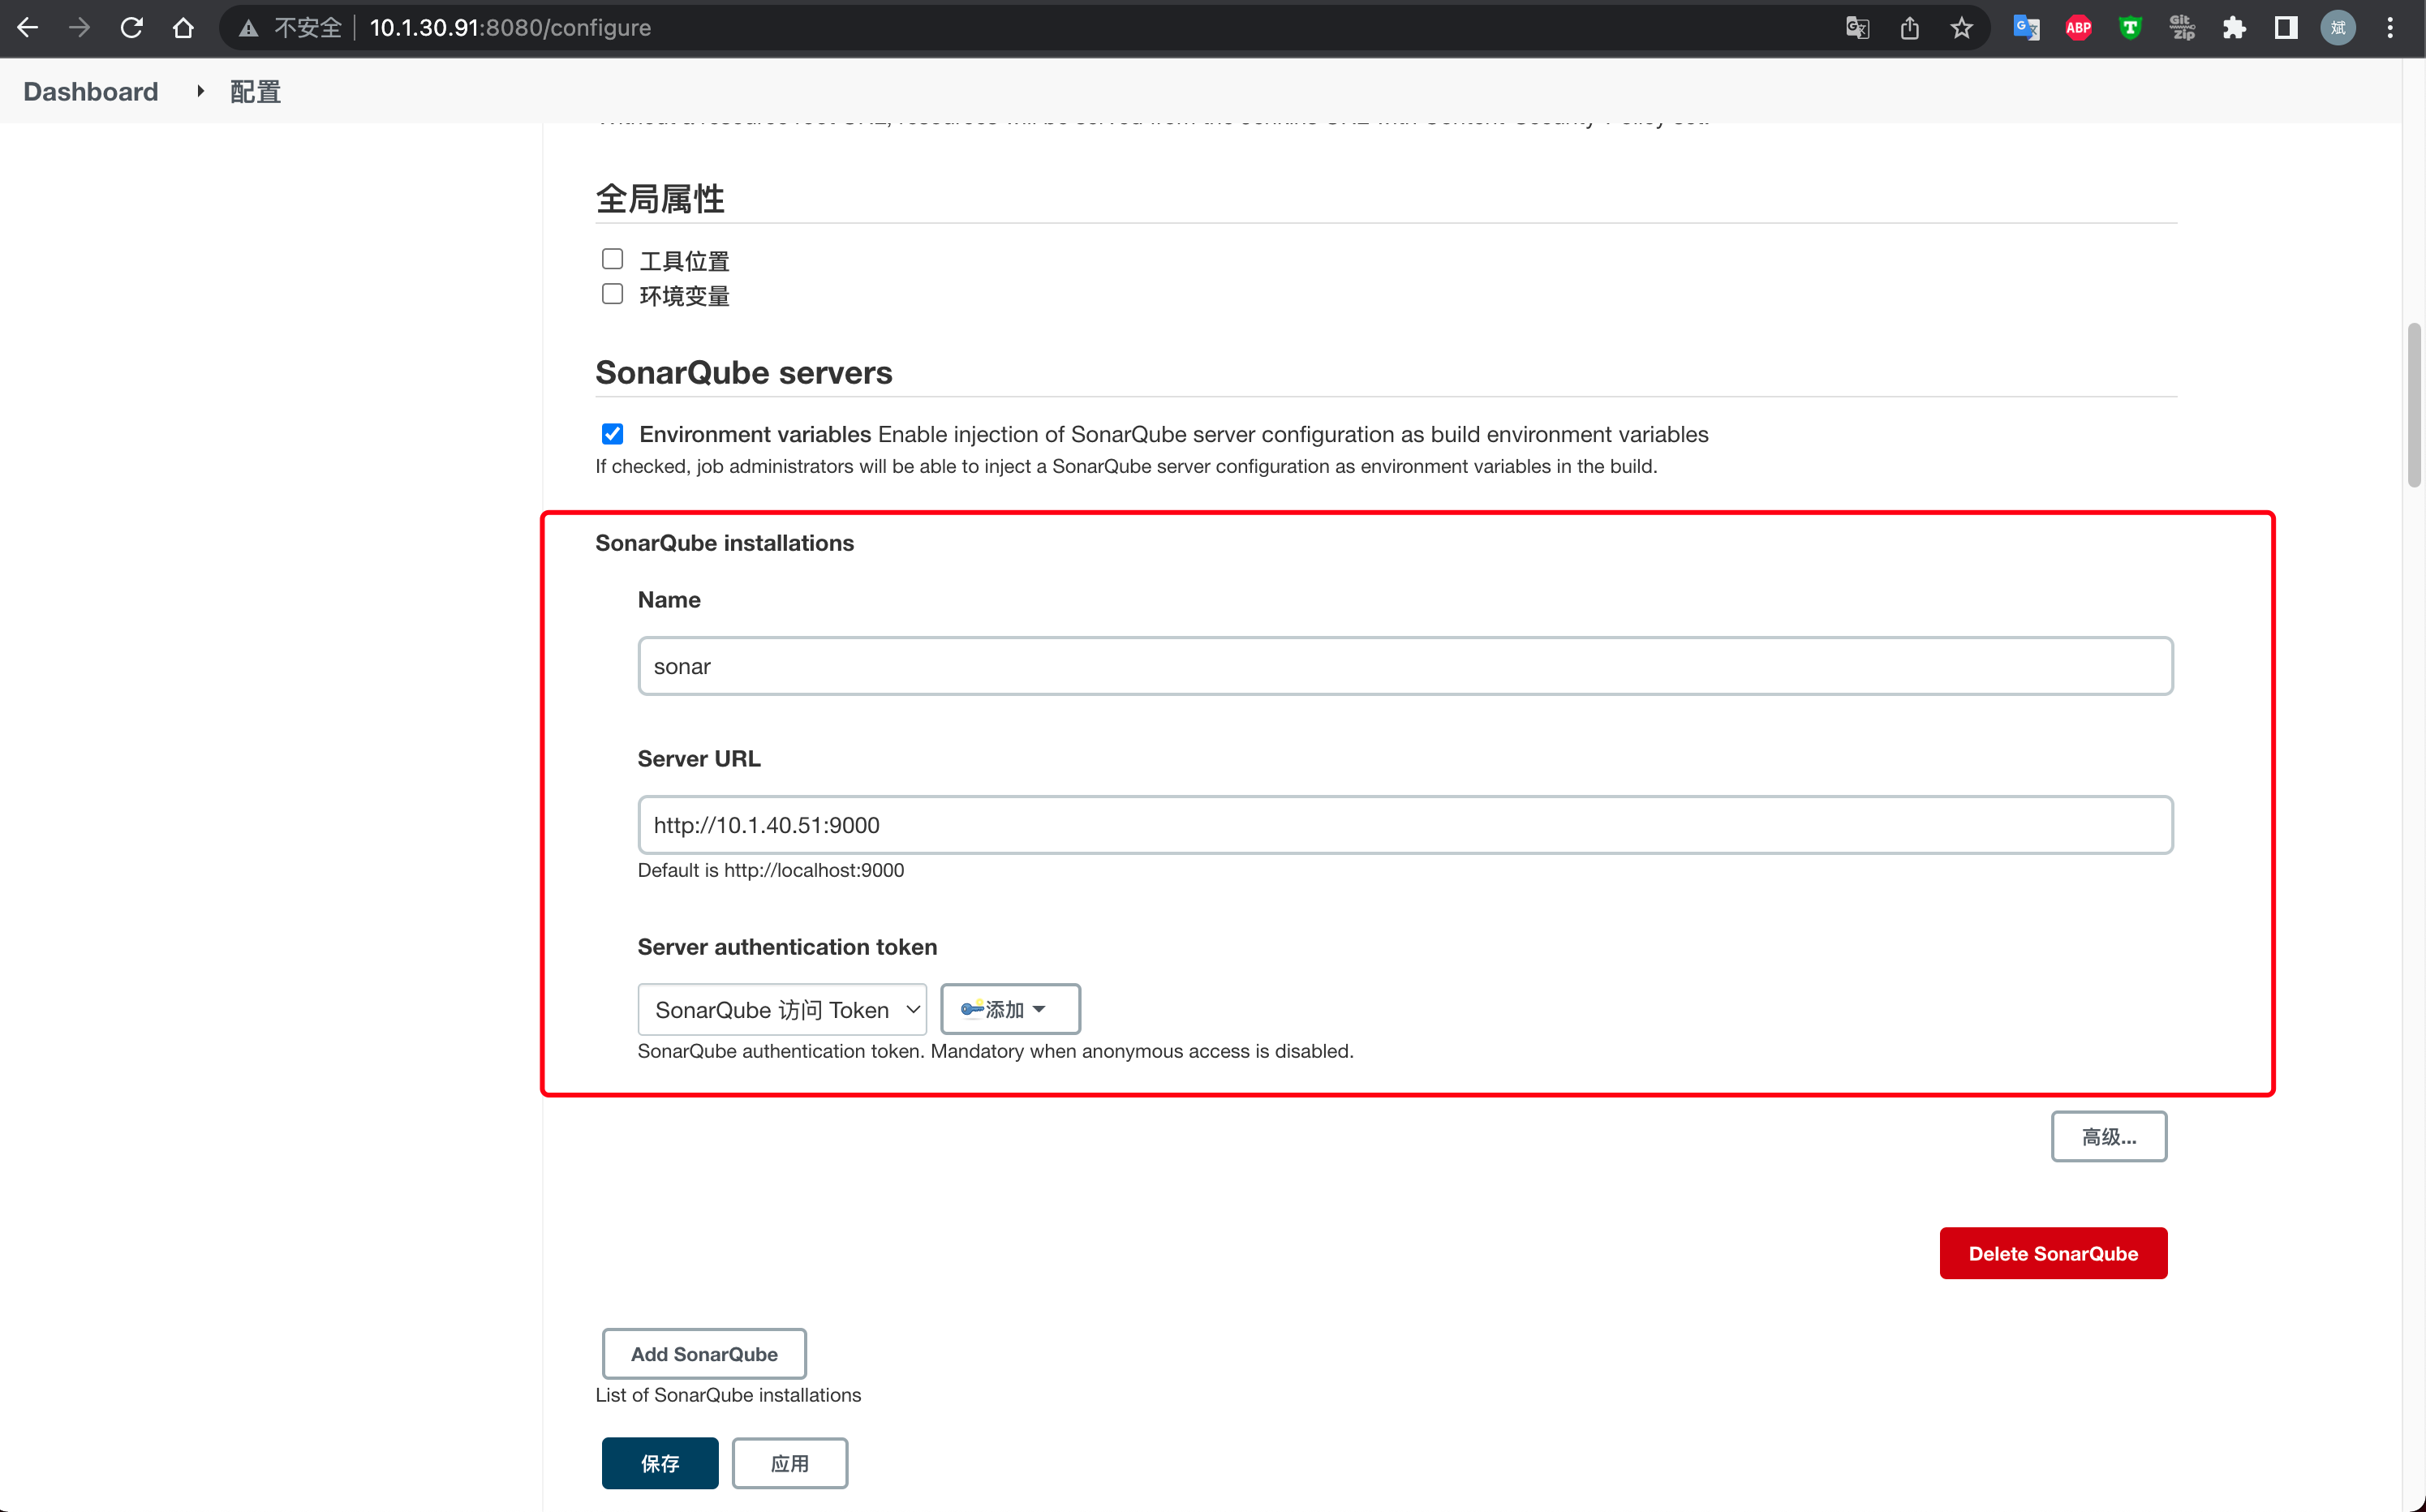Enable the 环境变量 checkbox
The height and width of the screenshot is (1512, 2426).
pos(612,294)
